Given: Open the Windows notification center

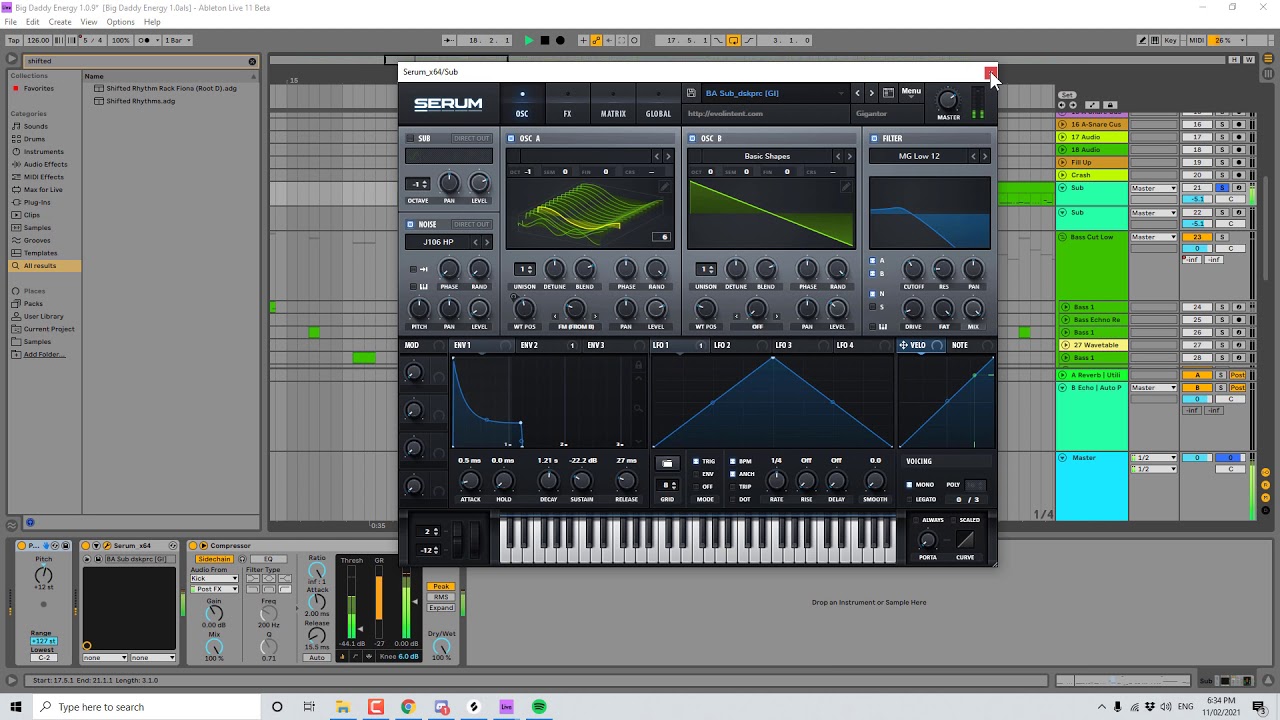Looking at the screenshot, I should (1259, 707).
